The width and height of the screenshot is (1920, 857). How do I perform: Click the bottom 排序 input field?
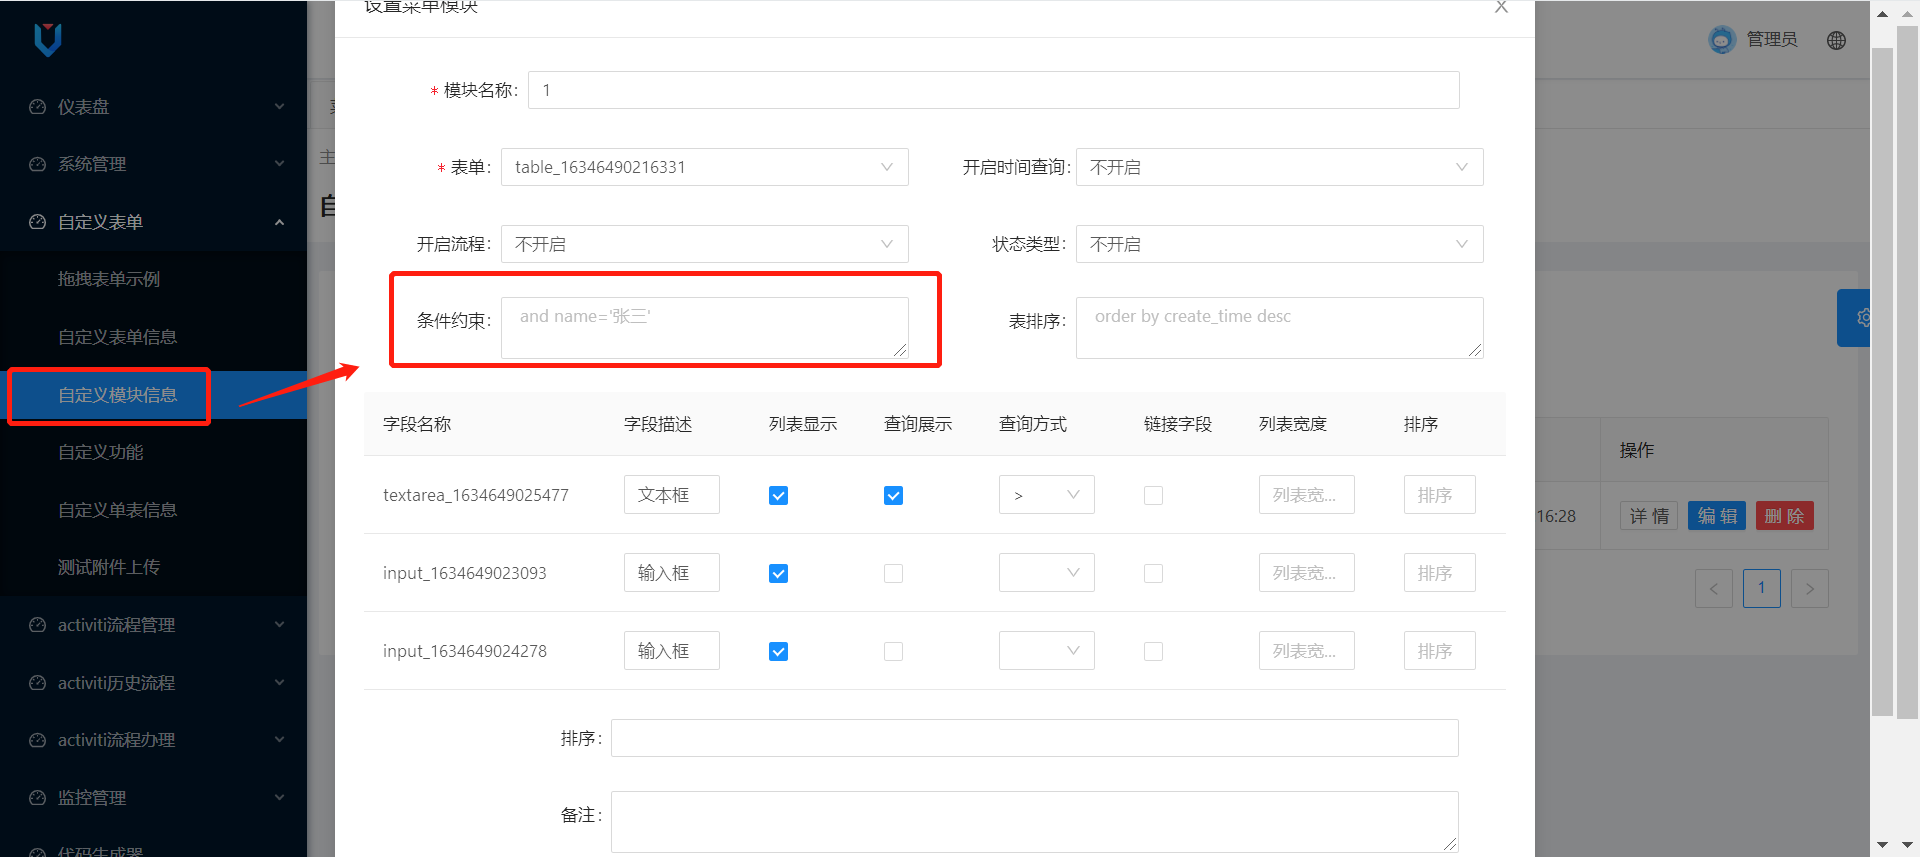[1034, 738]
